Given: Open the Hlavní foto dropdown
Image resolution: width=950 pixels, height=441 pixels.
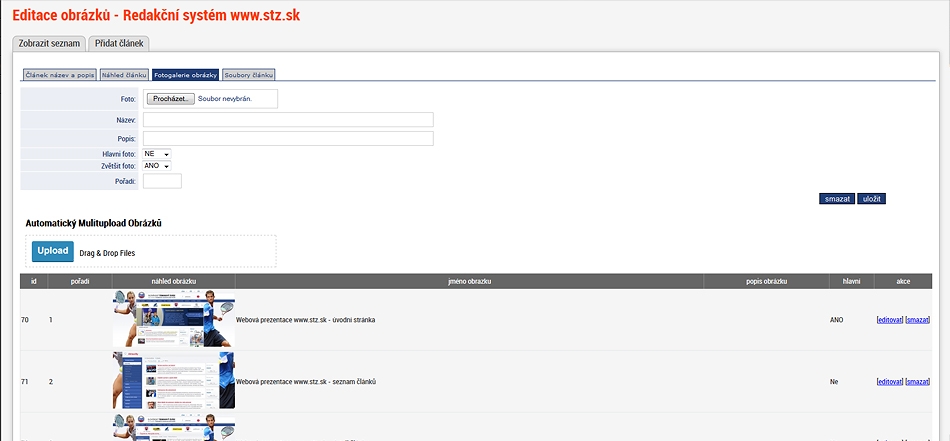Looking at the screenshot, I should (156, 154).
